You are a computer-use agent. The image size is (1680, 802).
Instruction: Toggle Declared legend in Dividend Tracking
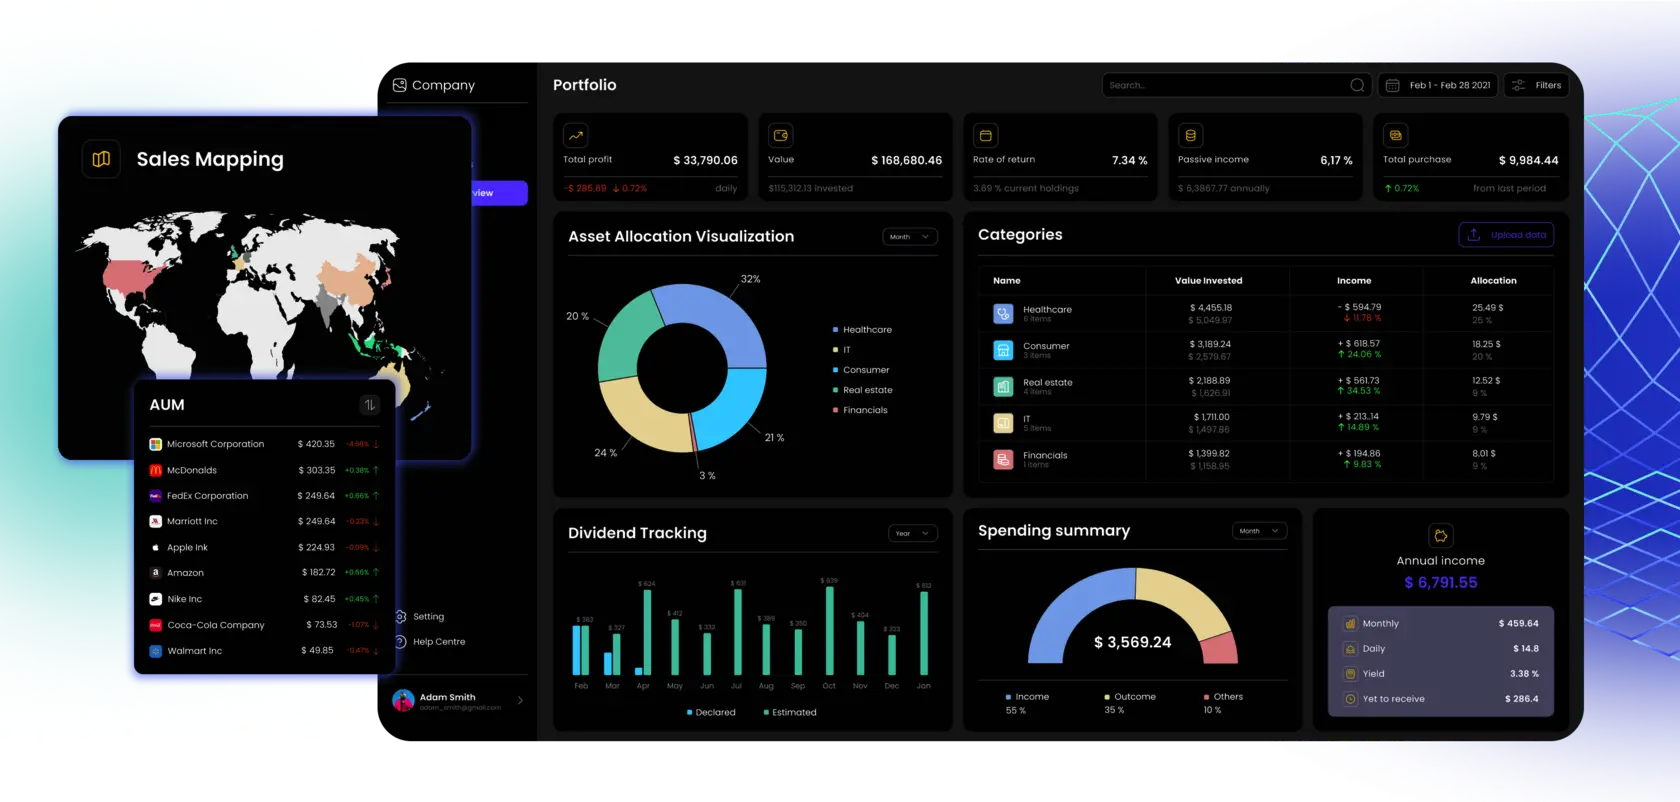coord(711,712)
